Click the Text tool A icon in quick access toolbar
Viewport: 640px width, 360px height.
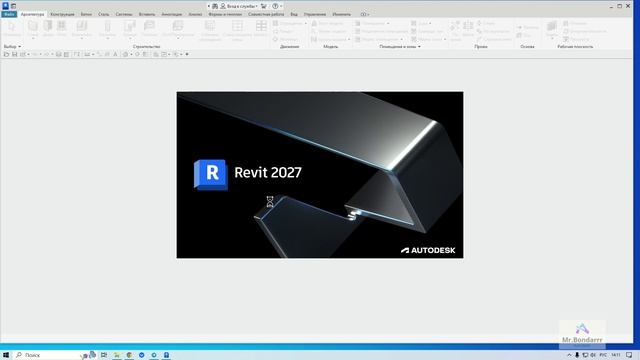(x=116, y=54)
